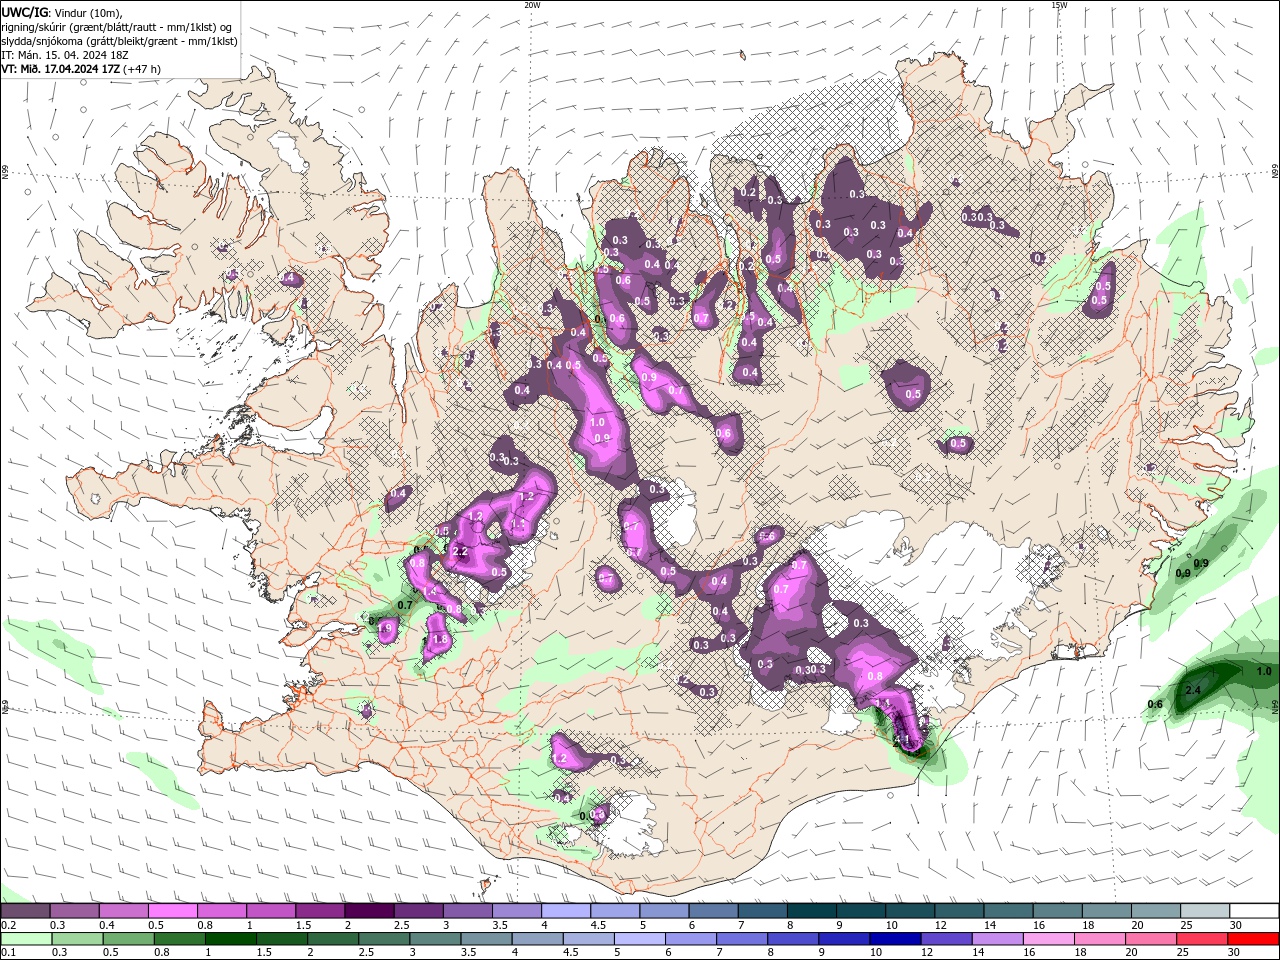Pick the bright pink snow swatch between 0.5 and 0.8
This screenshot has width=1280, height=960.
coord(172,911)
